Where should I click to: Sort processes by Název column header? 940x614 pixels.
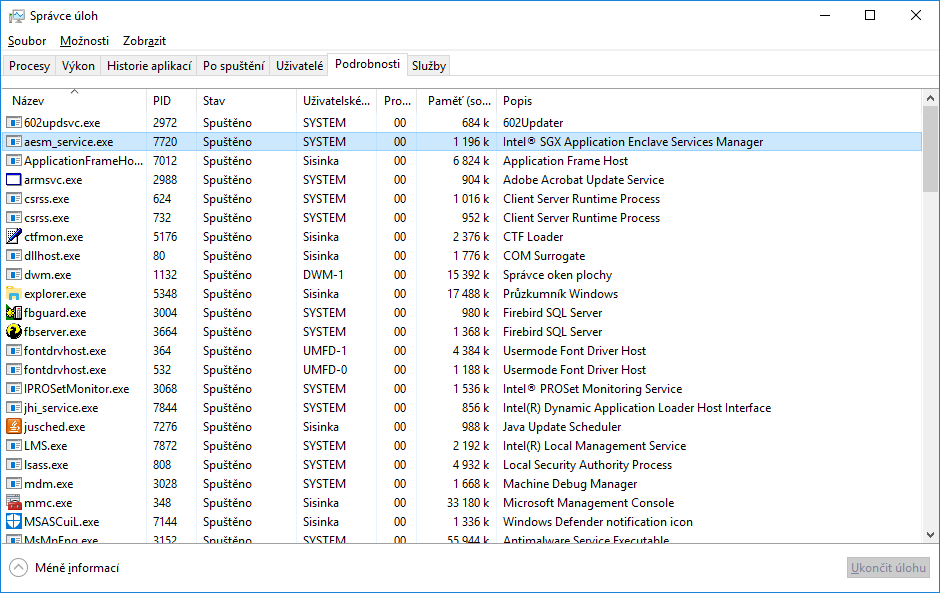28,101
